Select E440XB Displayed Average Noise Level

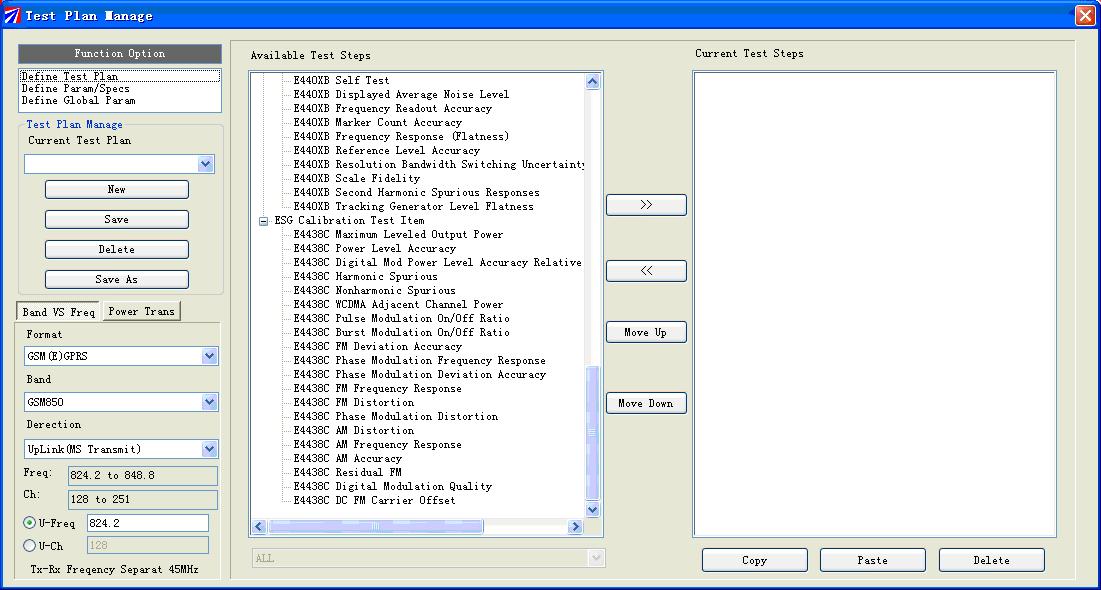pos(401,95)
